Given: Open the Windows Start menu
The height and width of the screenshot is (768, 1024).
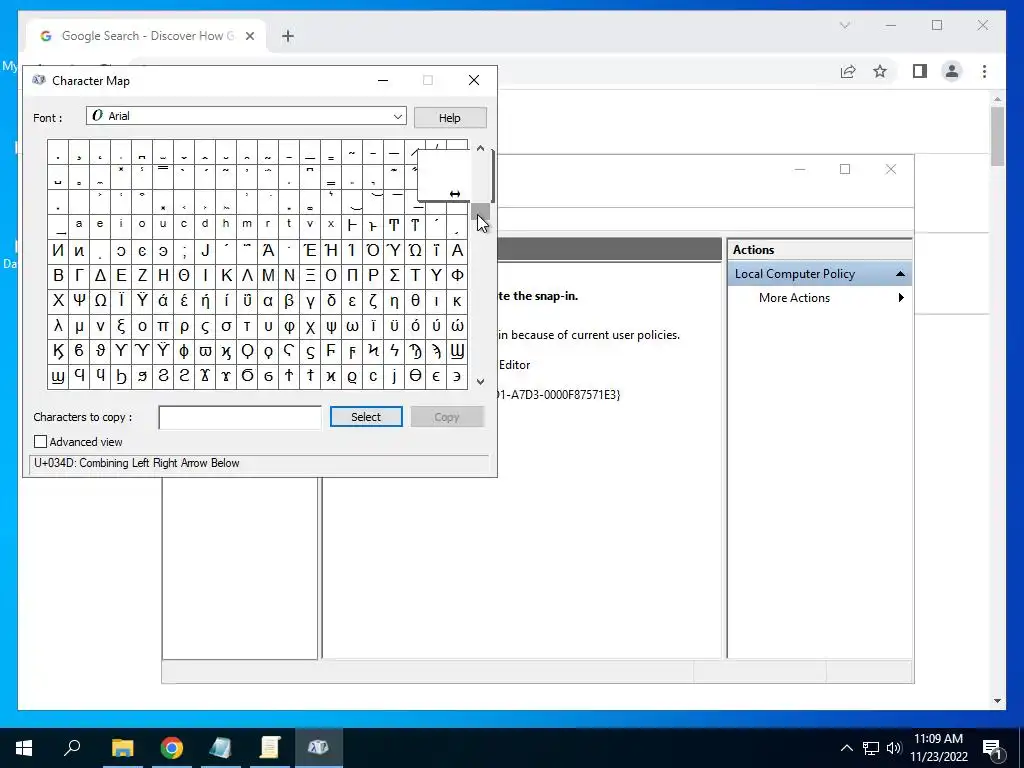Looking at the screenshot, I should point(24,748).
